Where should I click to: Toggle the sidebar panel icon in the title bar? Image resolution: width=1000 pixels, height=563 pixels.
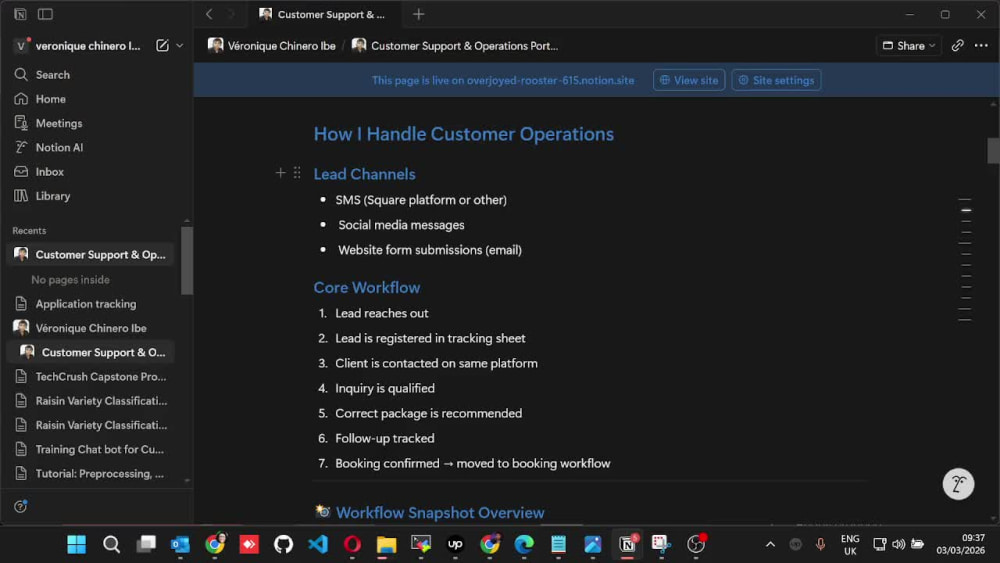point(45,14)
